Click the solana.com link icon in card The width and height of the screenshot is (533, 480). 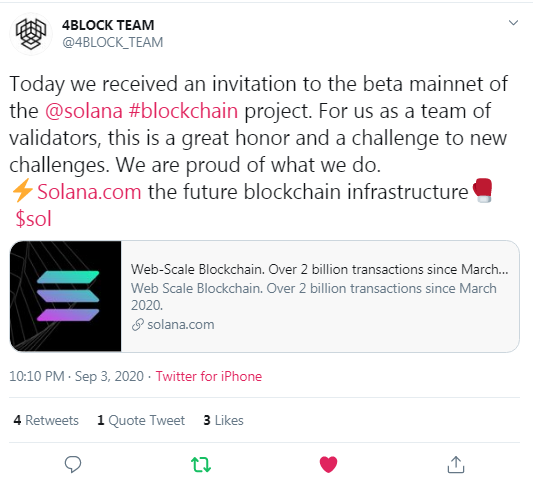[x=137, y=325]
